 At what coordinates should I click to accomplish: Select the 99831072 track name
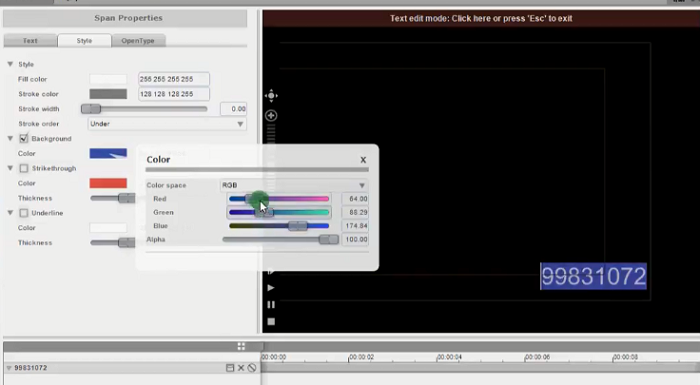click(x=31, y=368)
